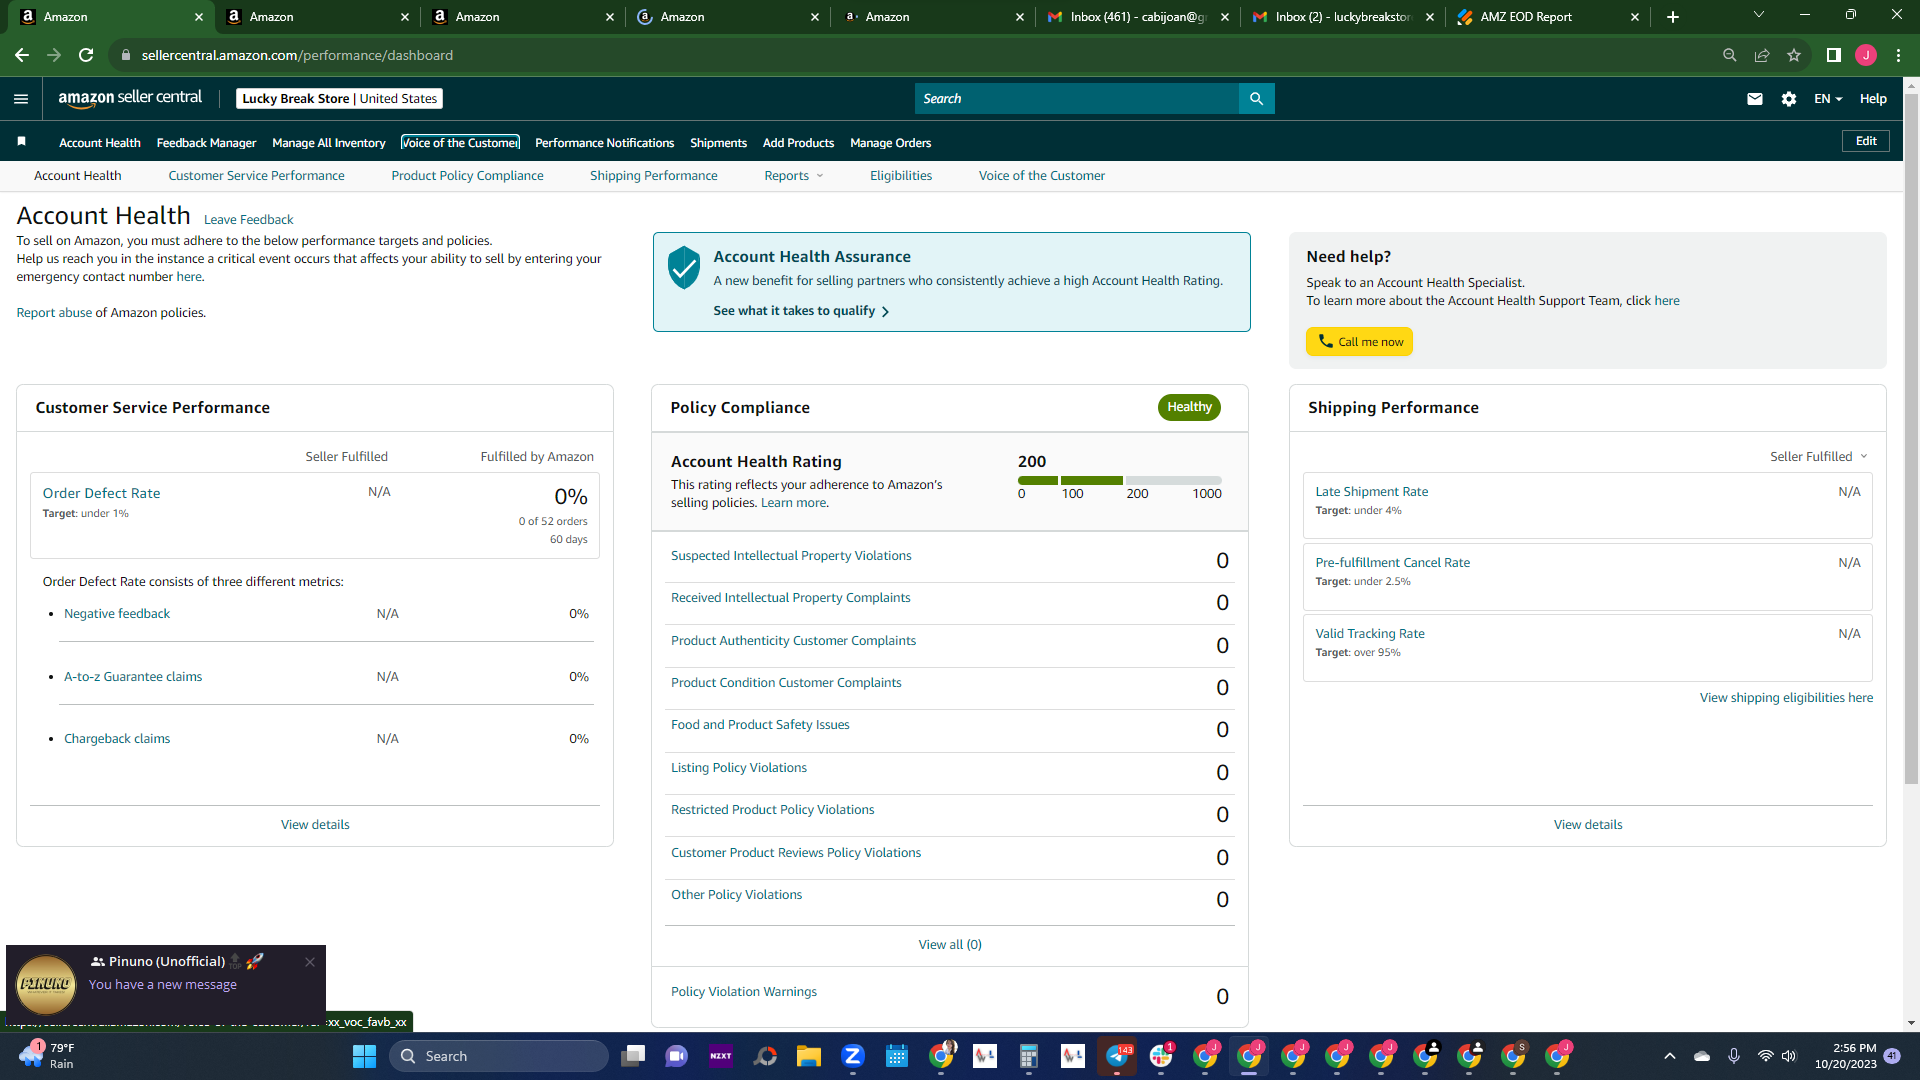Image resolution: width=1920 pixels, height=1080 pixels.
Task: Click the Edit button on the navigation bar
Action: [1866, 141]
